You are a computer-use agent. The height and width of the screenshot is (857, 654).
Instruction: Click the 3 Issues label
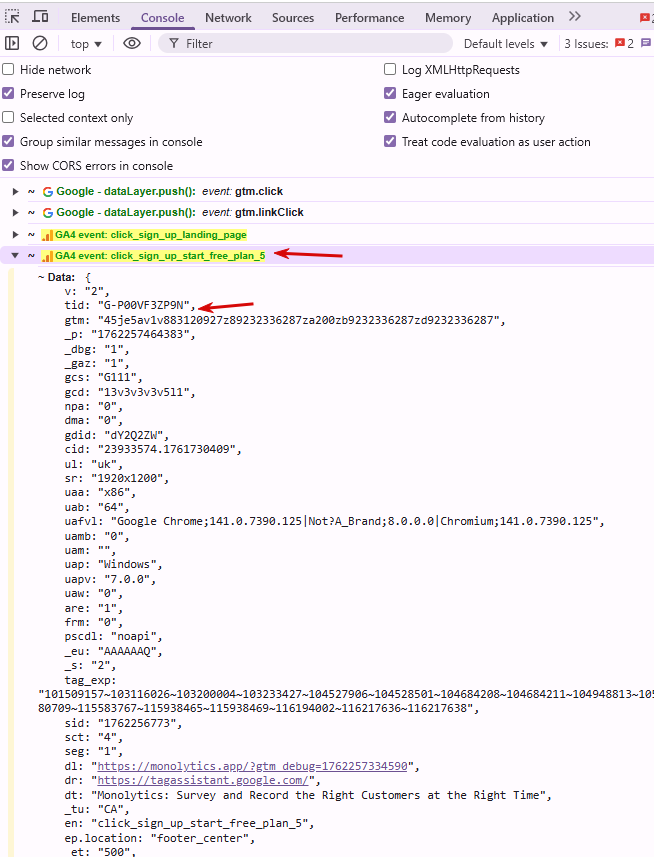tap(586, 44)
